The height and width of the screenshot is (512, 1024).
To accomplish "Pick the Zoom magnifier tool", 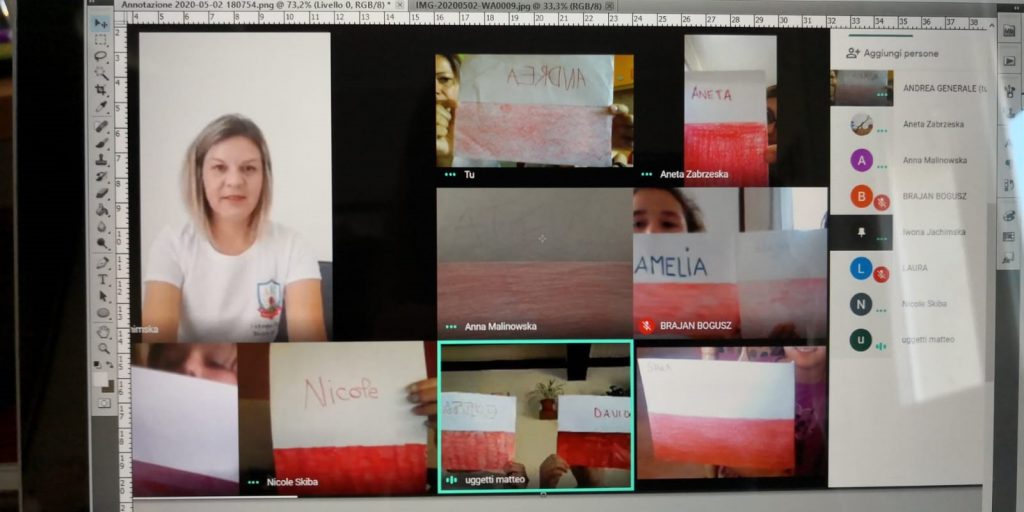I will point(103,348).
